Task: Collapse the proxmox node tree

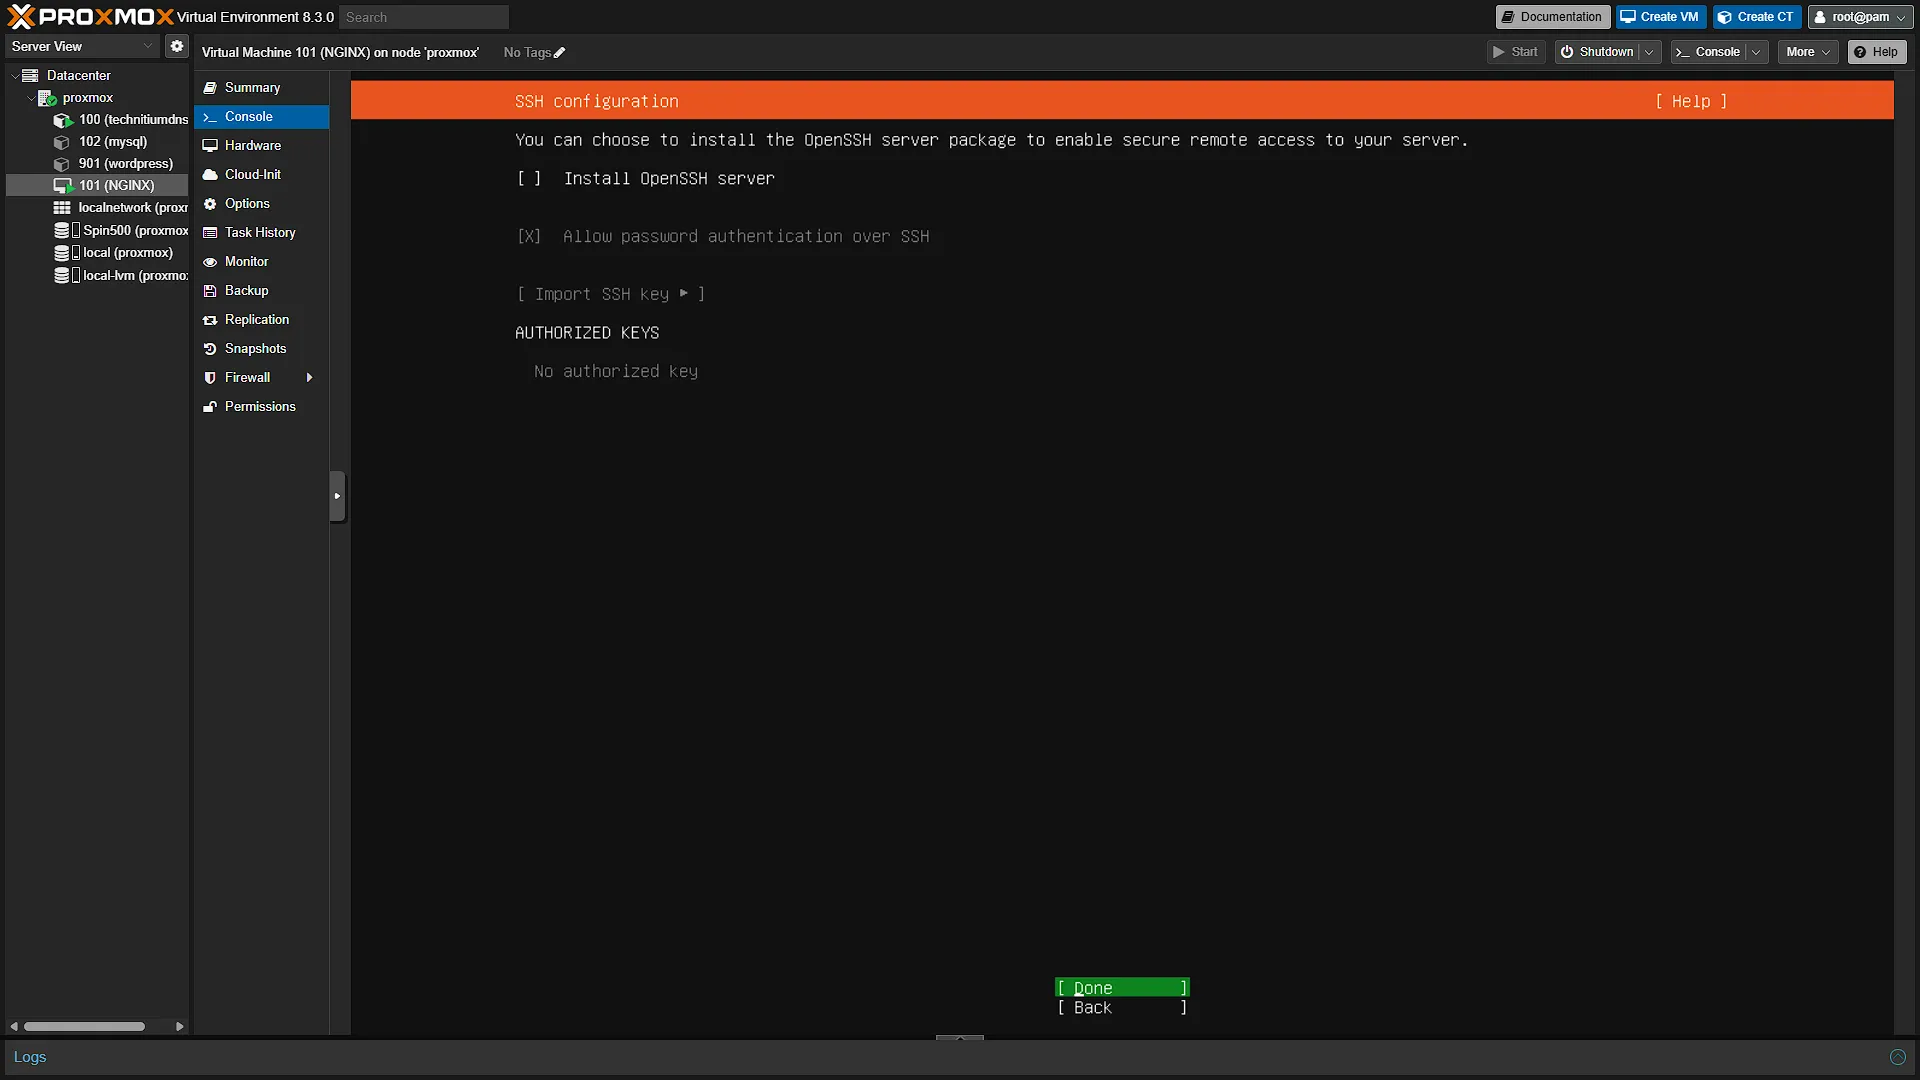Action: click(30, 98)
